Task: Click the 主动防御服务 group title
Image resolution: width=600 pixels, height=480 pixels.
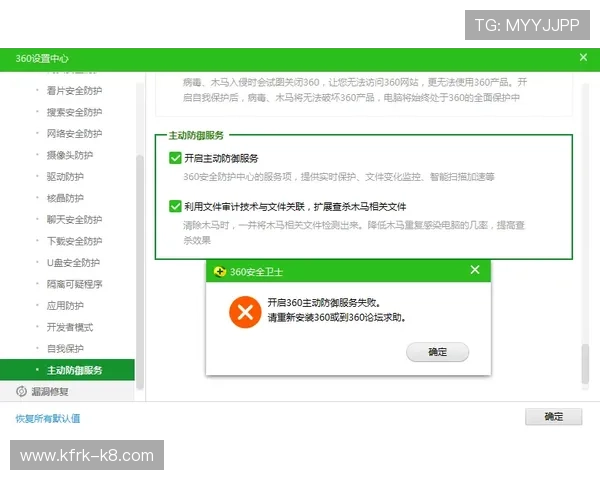Action: coord(196,135)
